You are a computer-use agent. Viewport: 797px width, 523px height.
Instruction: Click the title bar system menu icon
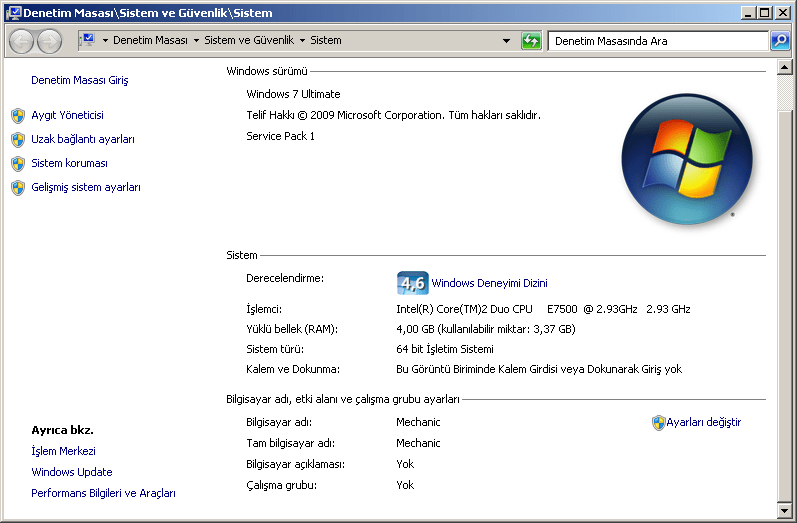click(14, 13)
